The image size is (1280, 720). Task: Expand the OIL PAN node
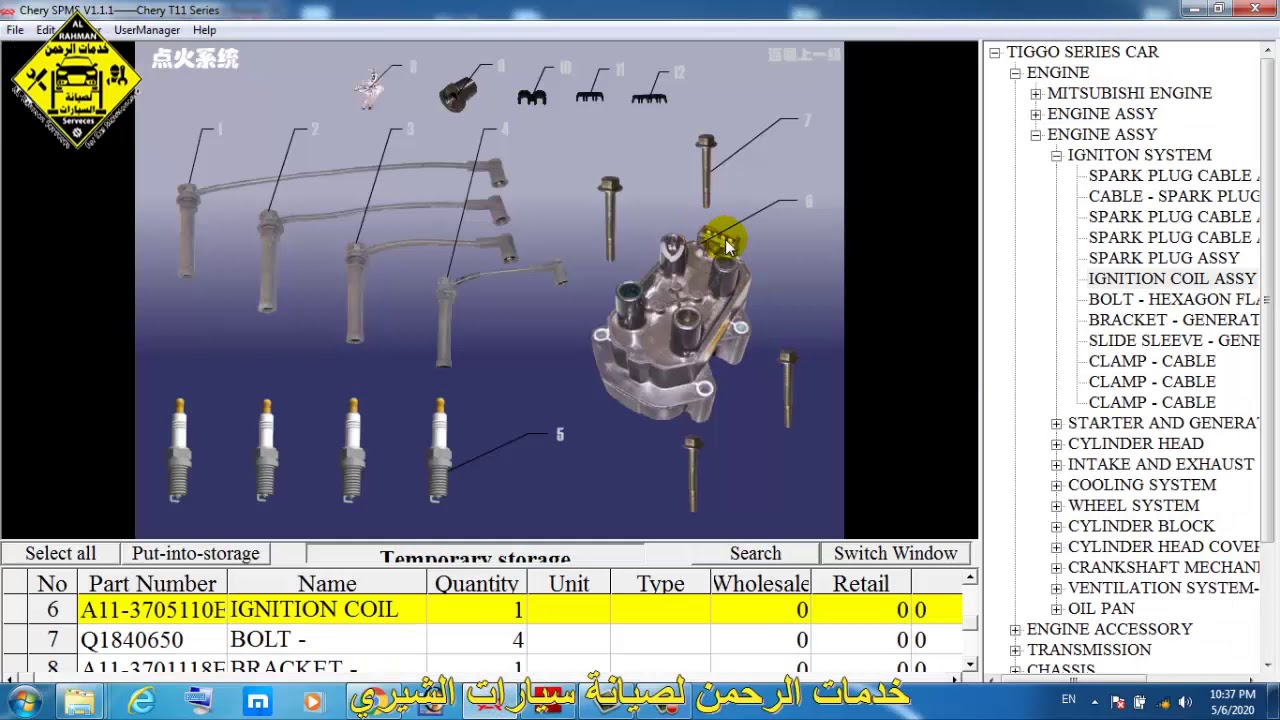tap(1056, 609)
